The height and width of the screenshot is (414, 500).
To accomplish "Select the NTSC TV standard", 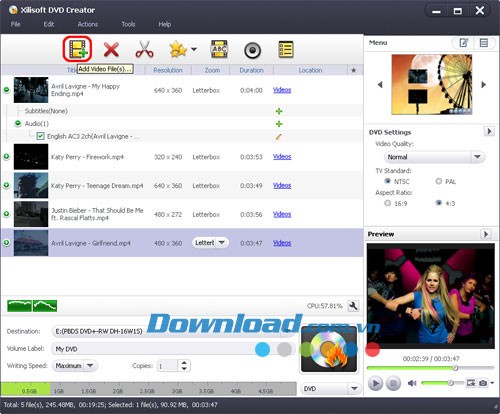I will click(x=387, y=181).
